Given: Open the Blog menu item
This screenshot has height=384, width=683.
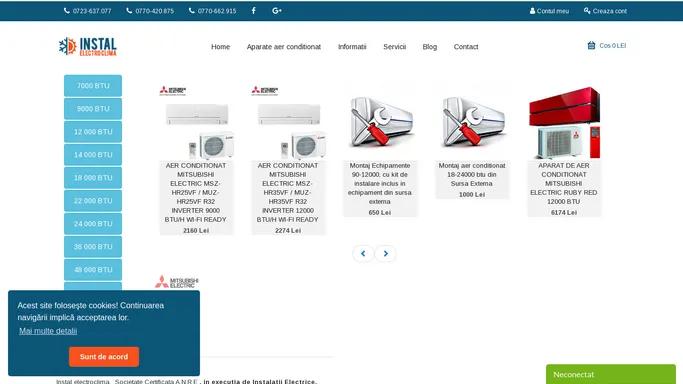Looking at the screenshot, I should tap(429, 47).
